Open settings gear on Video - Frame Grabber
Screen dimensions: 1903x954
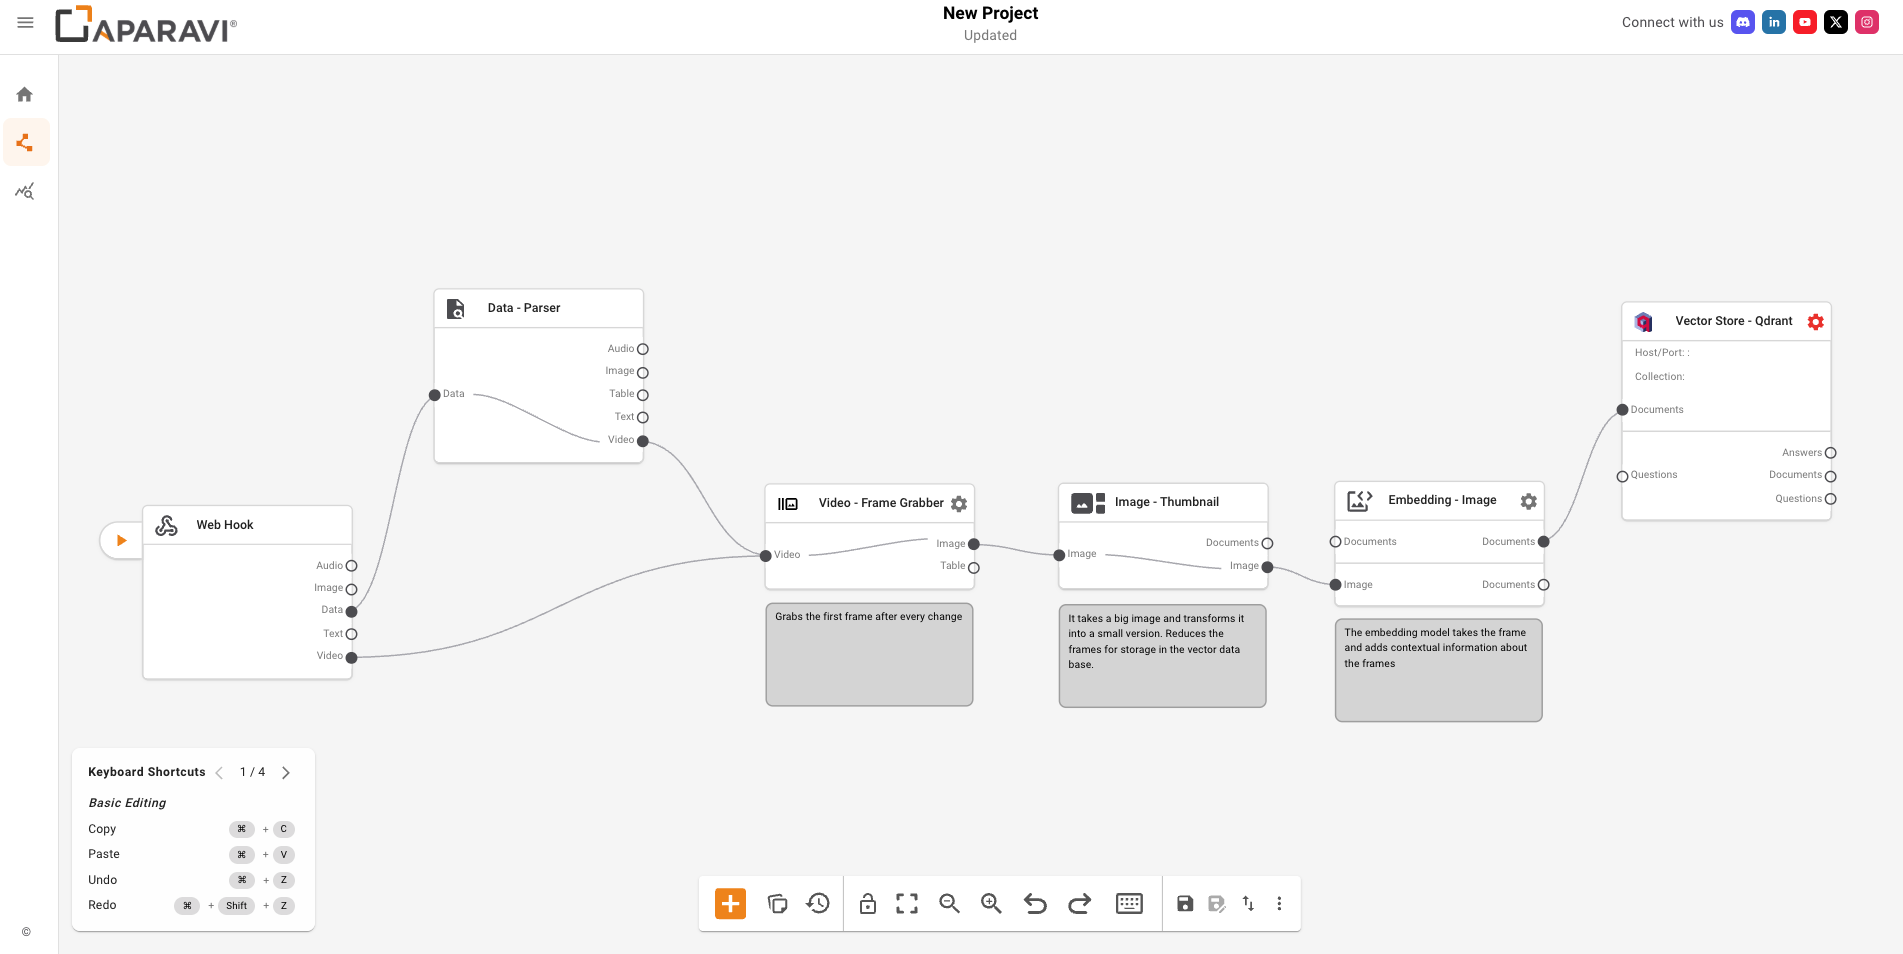click(x=959, y=504)
